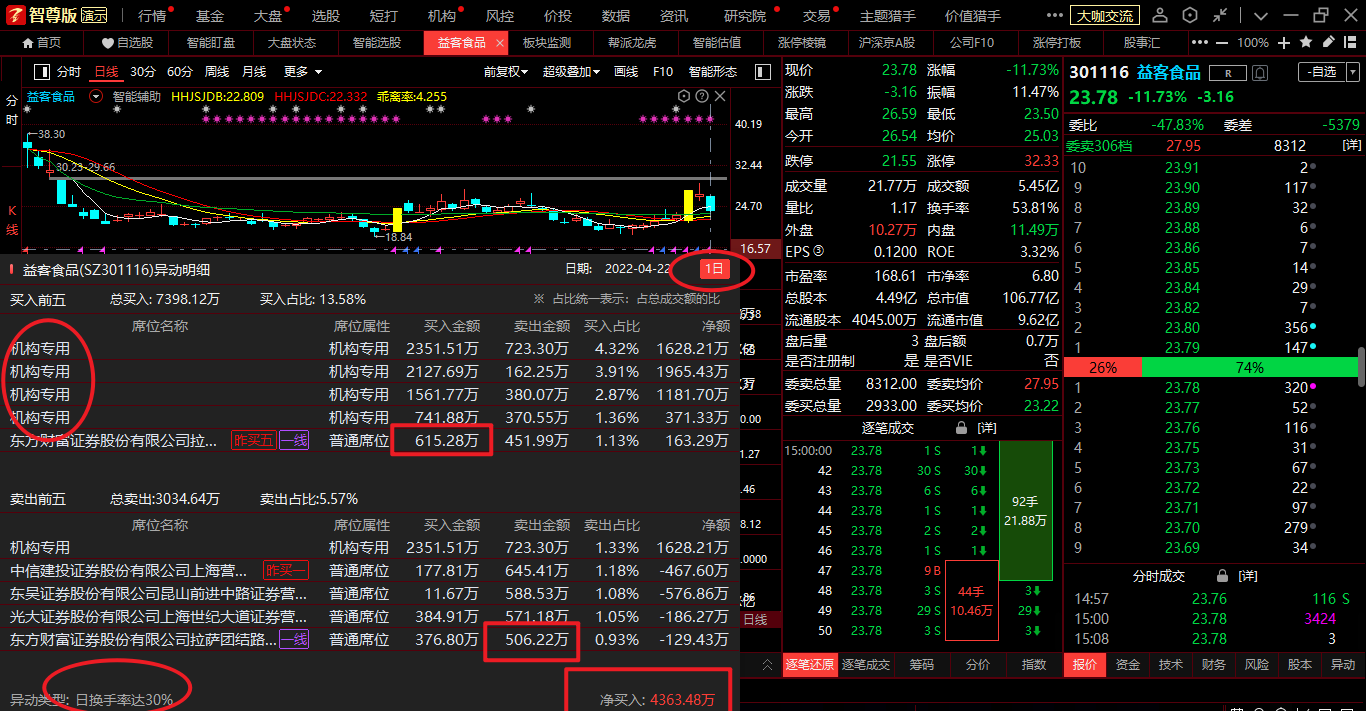Open the hexagon settings icon in title bar
This screenshot has height=711, width=1366.
[x=1189, y=16]
